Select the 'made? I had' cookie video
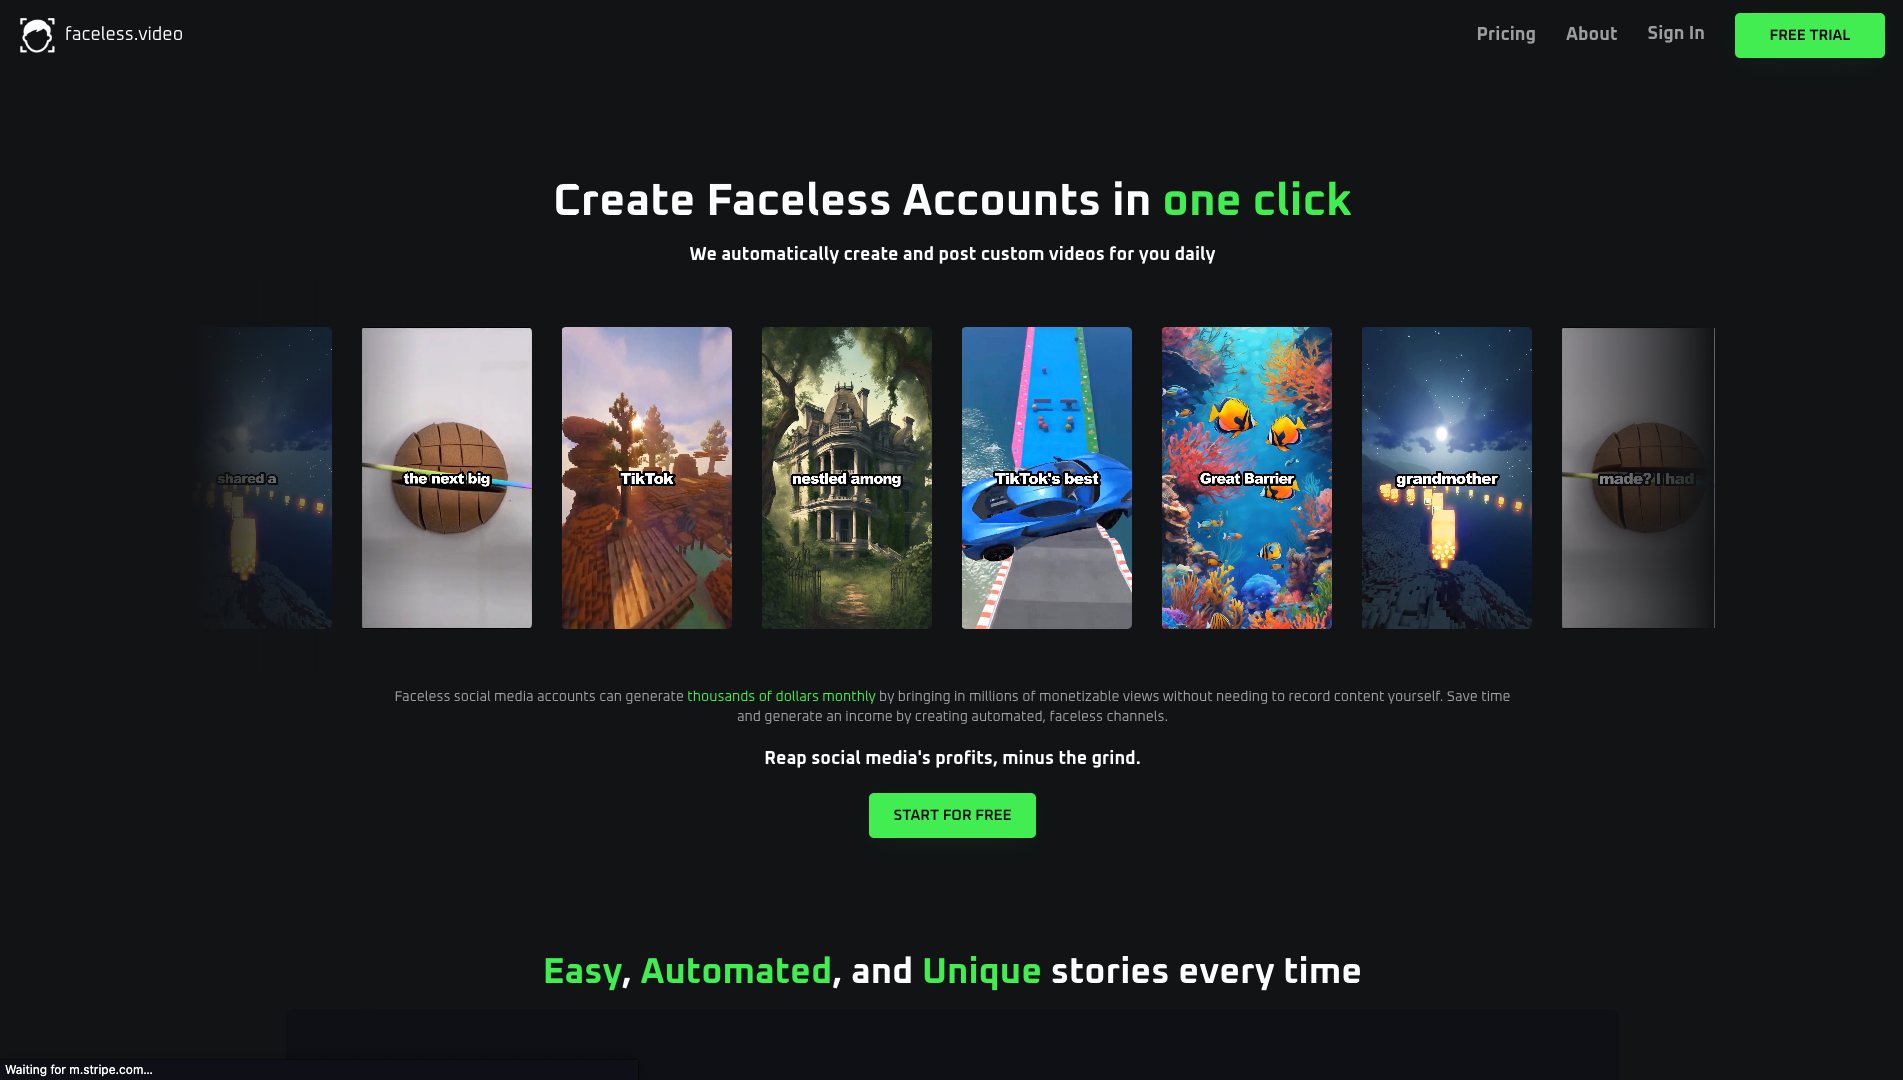1903x1080 pixels. click(1638, 478)
